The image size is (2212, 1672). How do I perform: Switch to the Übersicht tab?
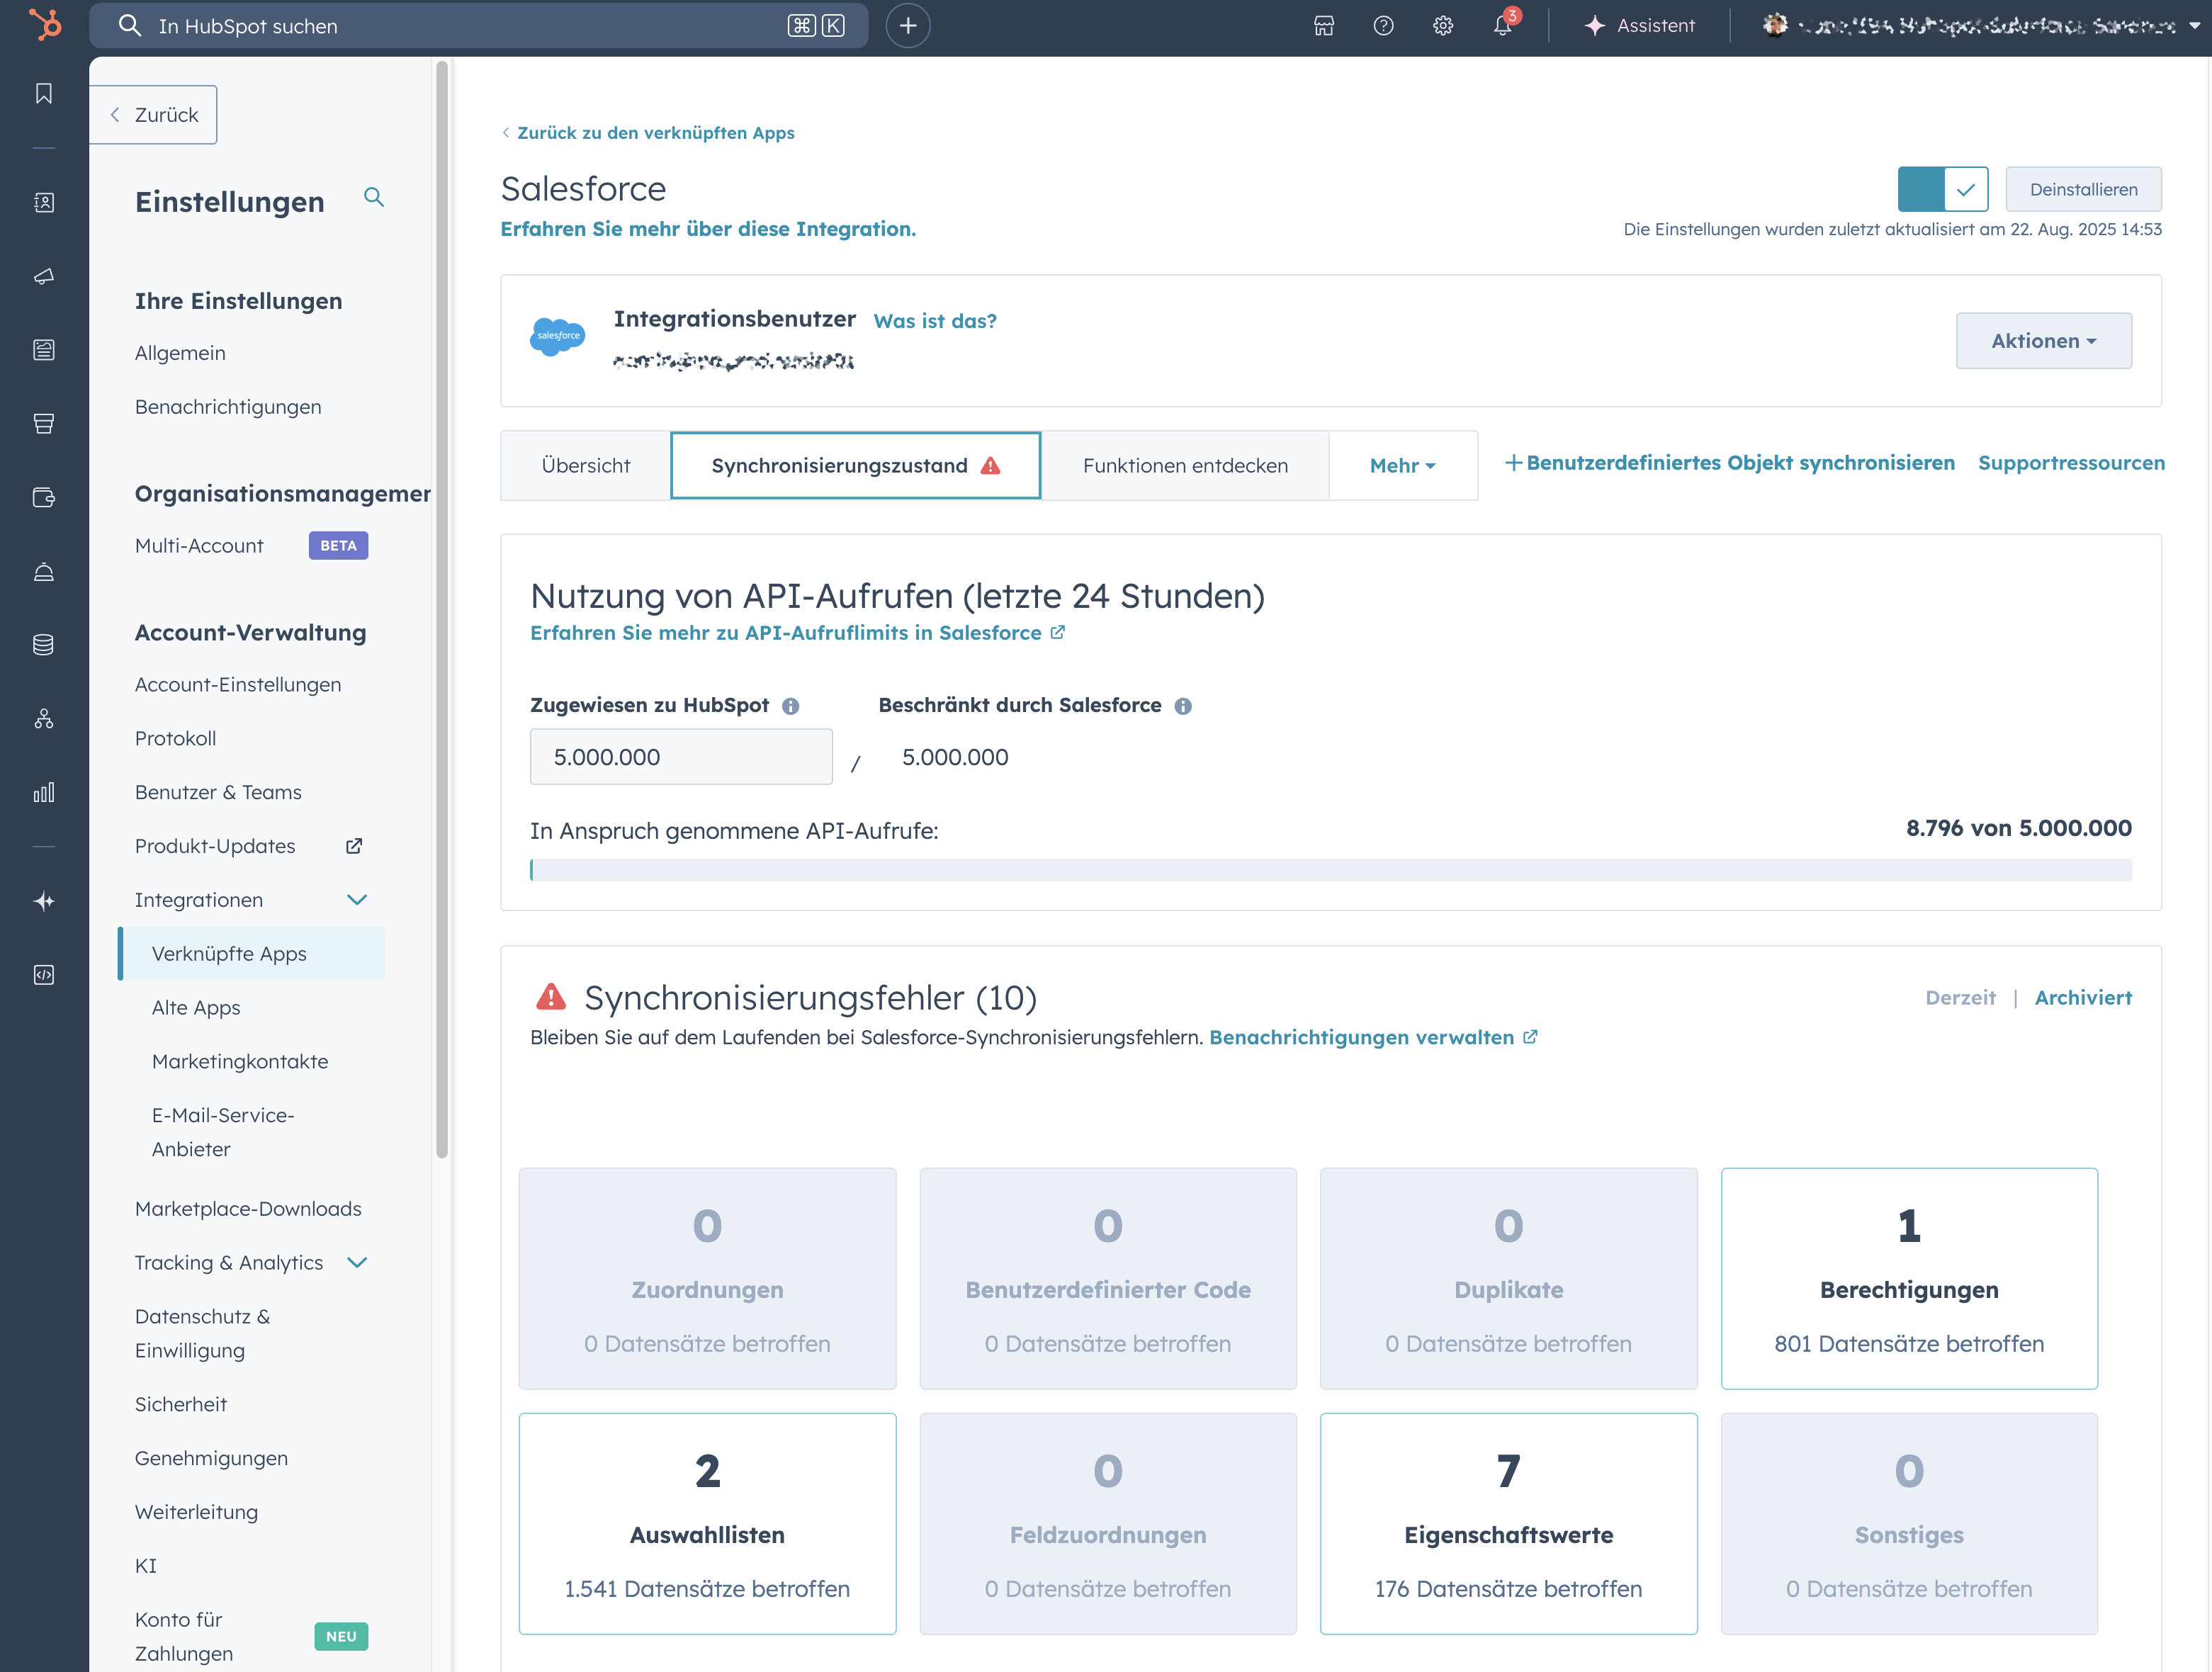click(x=586, y=465)
